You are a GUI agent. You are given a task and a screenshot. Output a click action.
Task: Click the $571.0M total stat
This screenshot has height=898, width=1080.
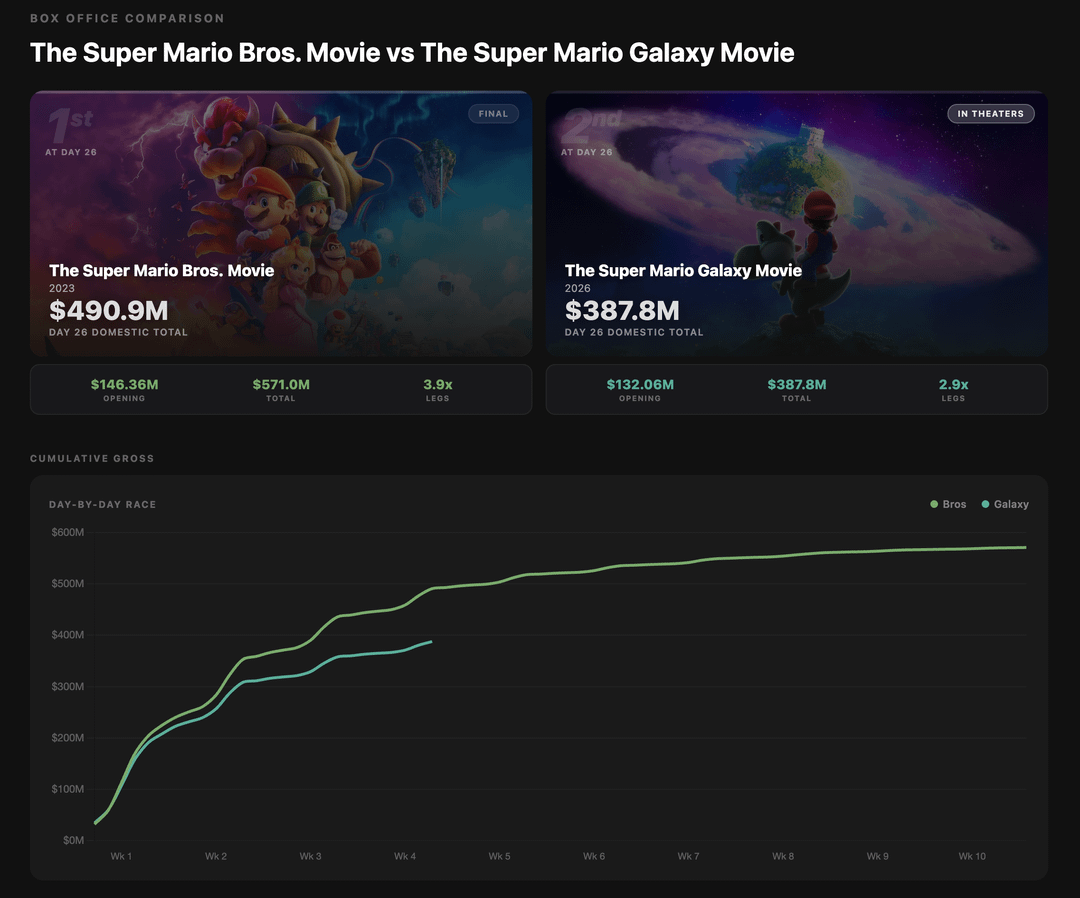281,384
